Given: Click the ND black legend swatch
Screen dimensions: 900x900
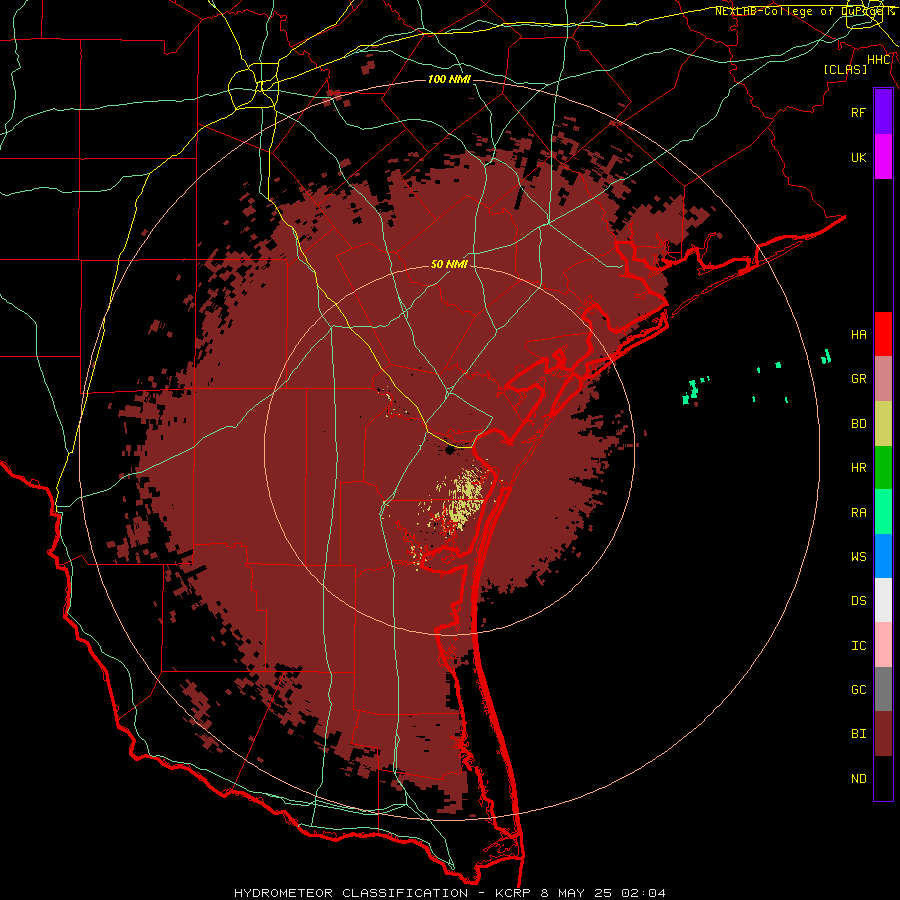Looking at the screenshot, I should point(883,778).
